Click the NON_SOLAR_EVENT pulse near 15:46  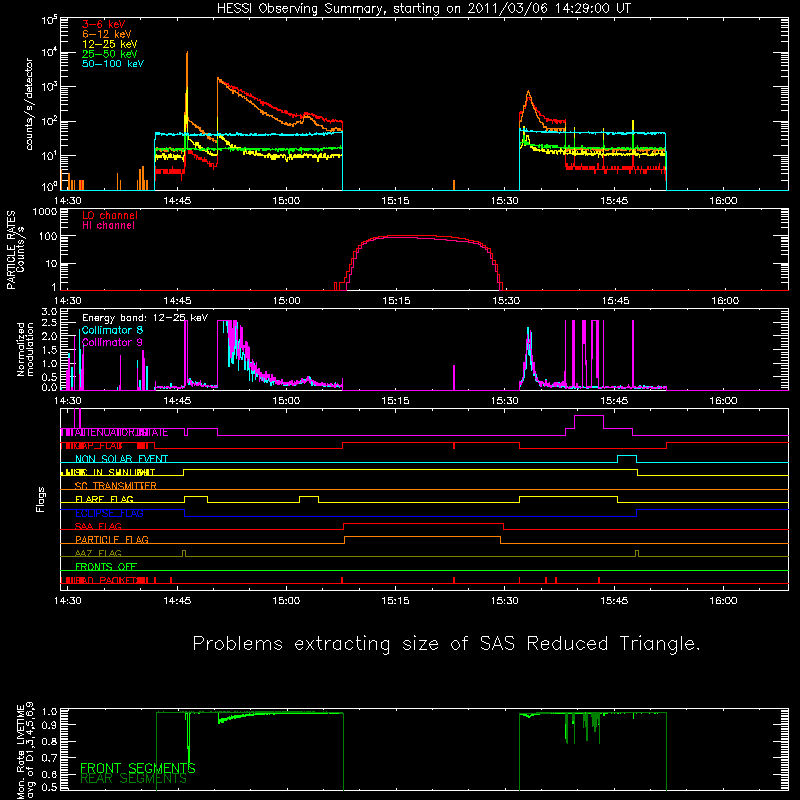click(627, 456)
